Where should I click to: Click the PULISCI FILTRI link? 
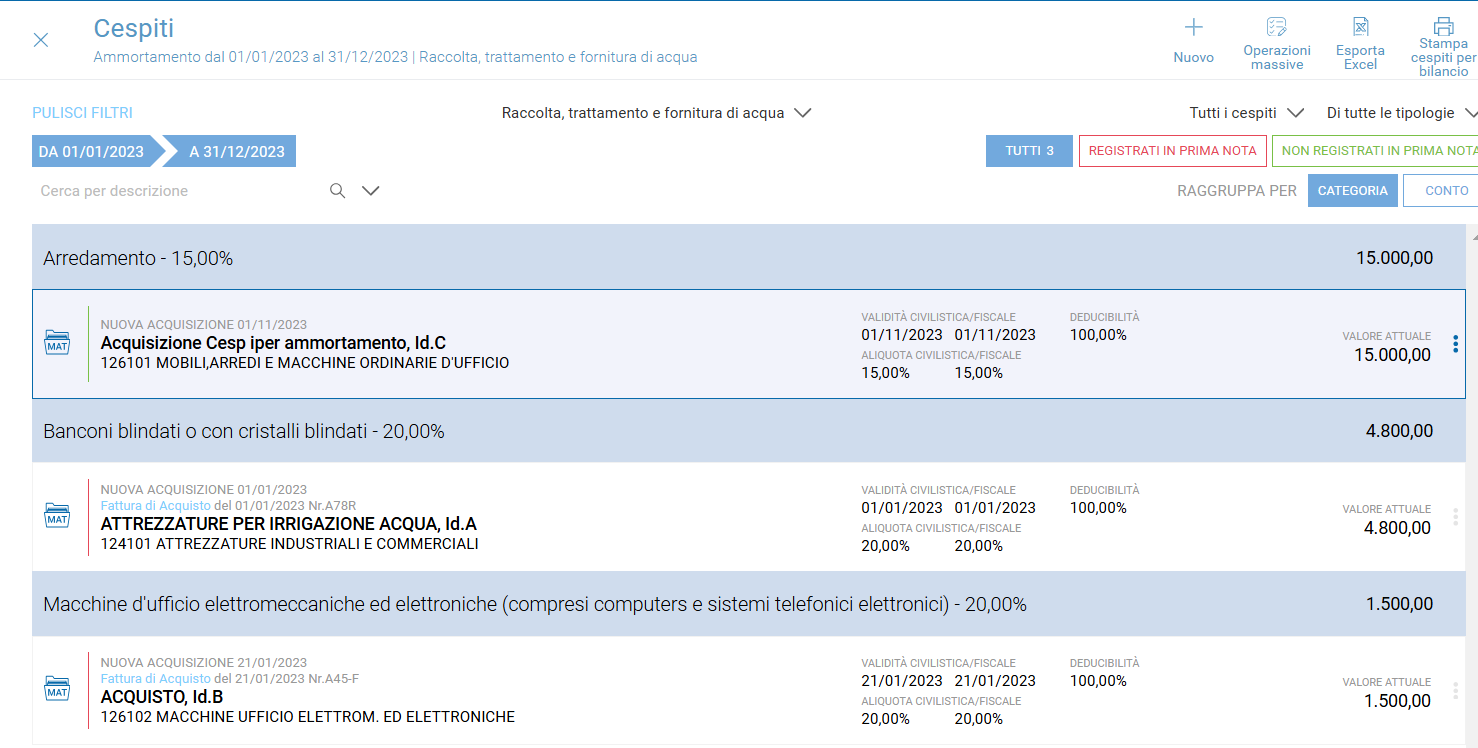(82, 113)
